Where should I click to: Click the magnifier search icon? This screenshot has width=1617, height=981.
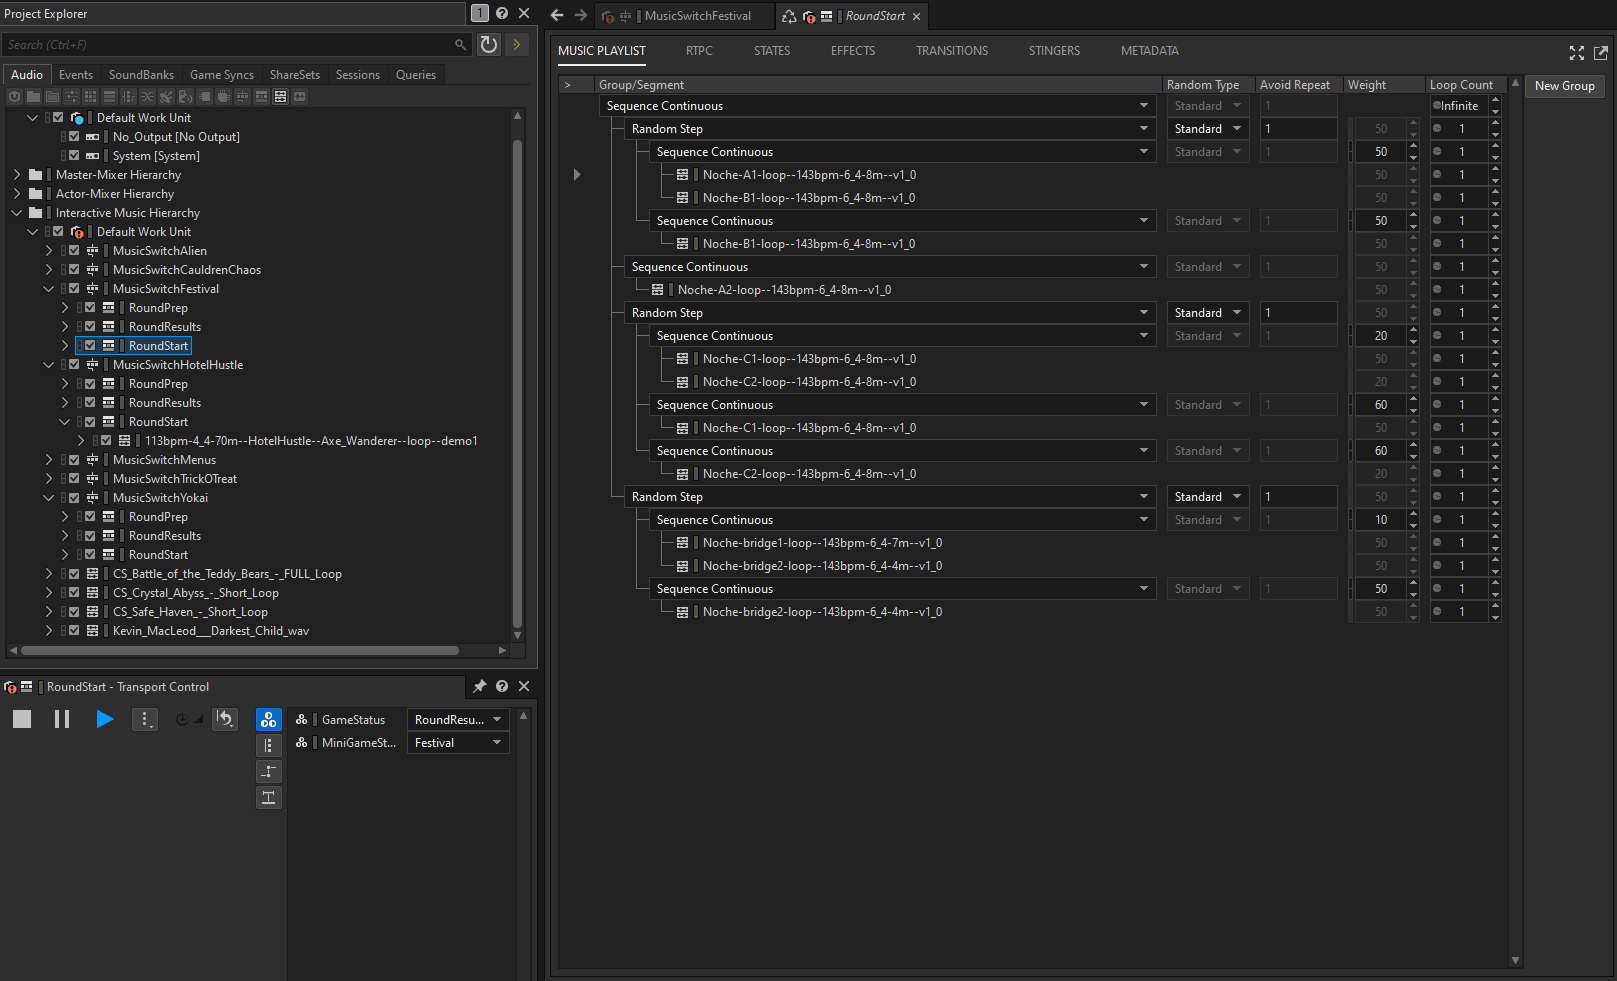click(460, 44)
